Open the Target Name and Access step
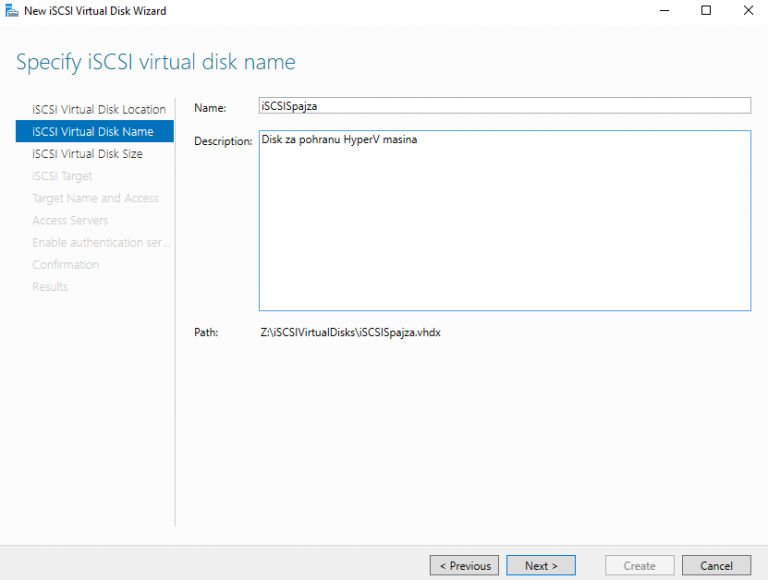768x580 pixels. point(95,198)
